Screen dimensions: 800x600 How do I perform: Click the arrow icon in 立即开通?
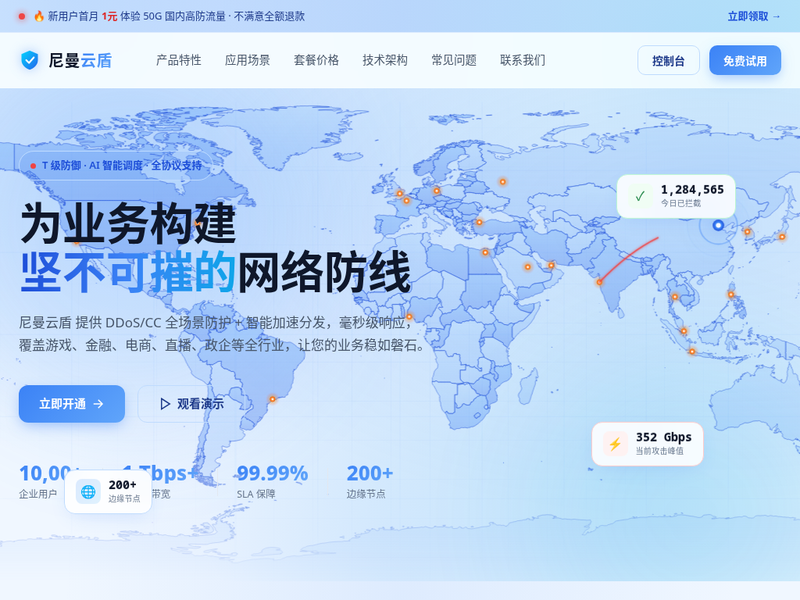pos(98,404)
